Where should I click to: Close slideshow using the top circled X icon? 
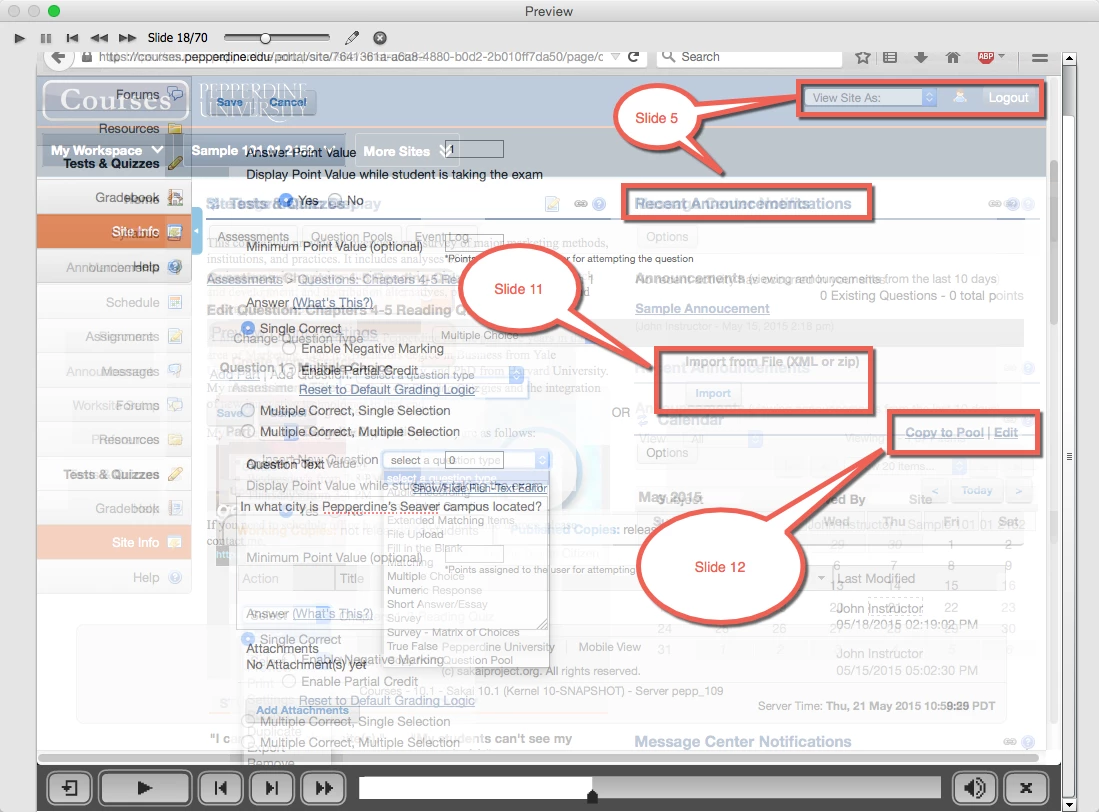pyautogui.click(x=379, y=38)
